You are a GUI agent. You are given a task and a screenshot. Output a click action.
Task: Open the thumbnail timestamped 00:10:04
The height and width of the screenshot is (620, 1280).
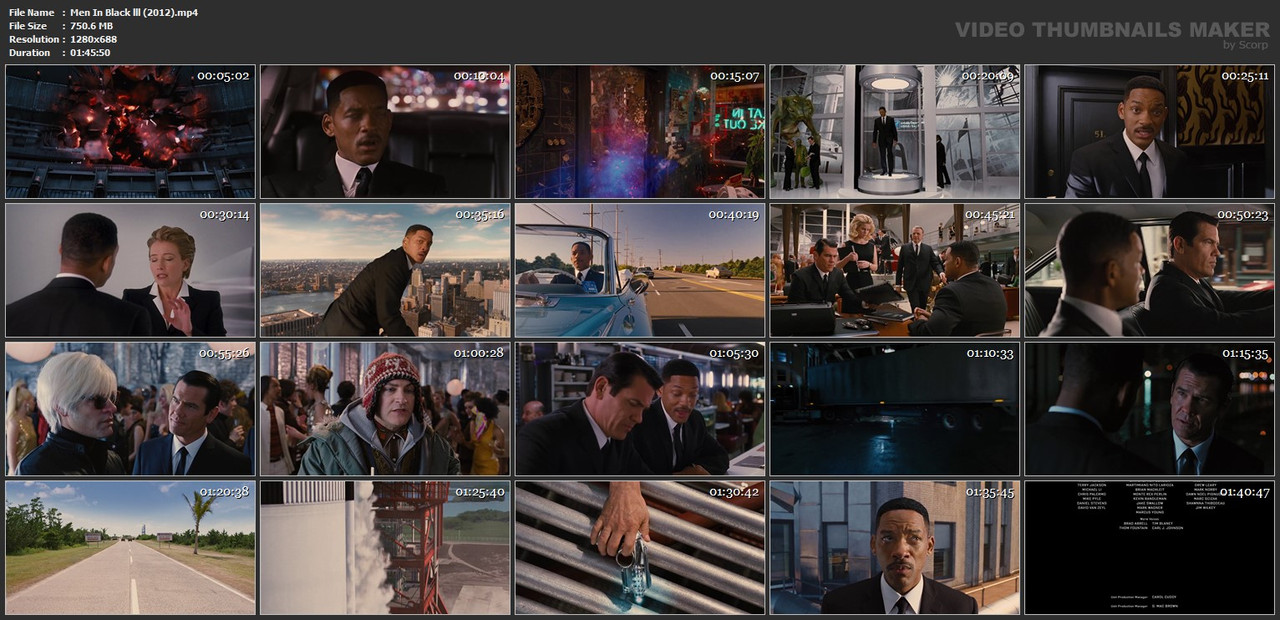tap(386, 131)
